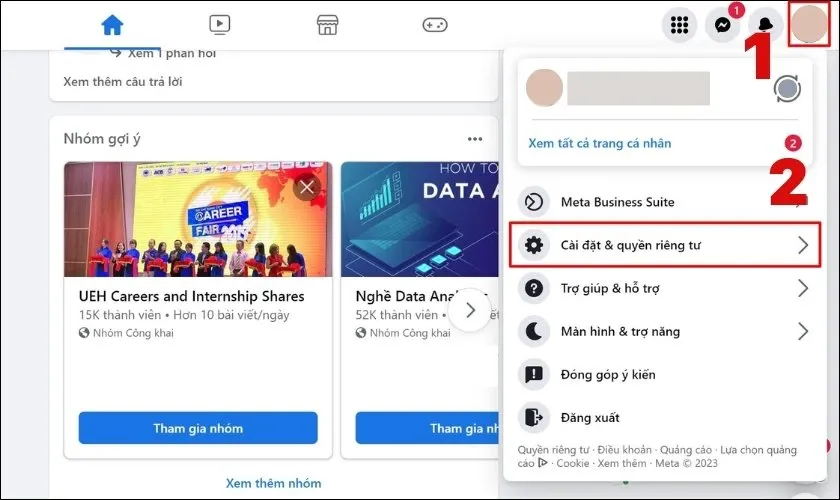Open the suggested groups three-dot options
Viewport: 840px width, 500px height.
474,139
